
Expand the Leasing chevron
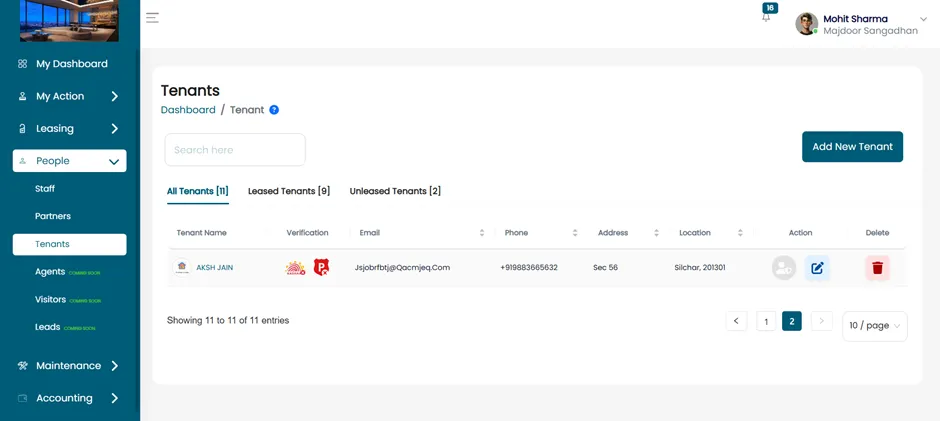[x=115, y=128]
